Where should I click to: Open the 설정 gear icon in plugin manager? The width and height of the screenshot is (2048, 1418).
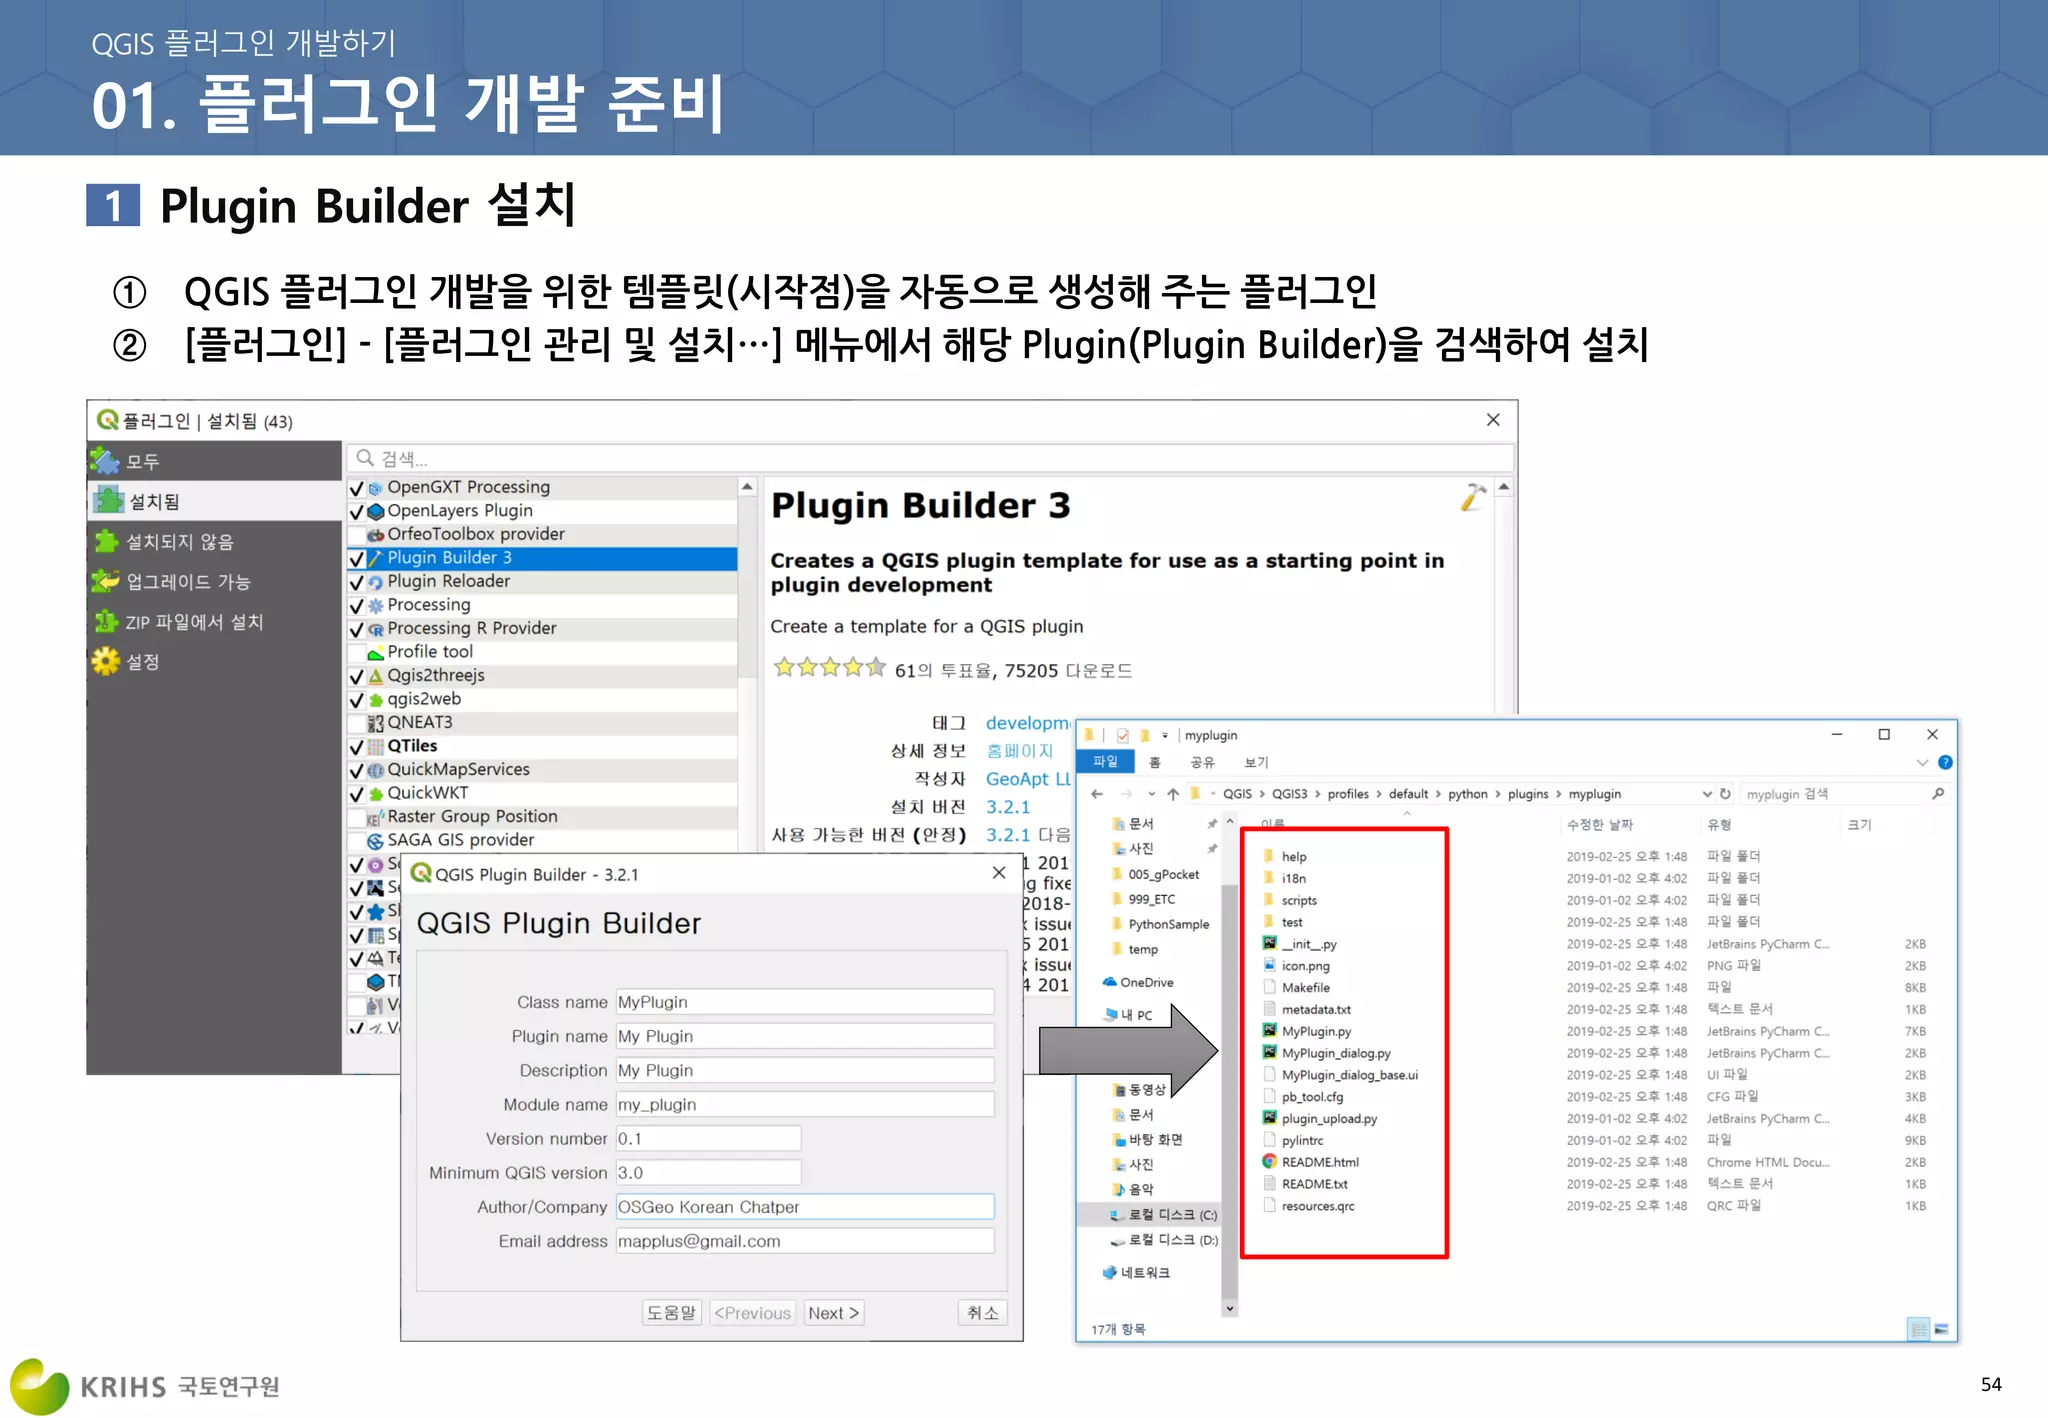[105, 661]
